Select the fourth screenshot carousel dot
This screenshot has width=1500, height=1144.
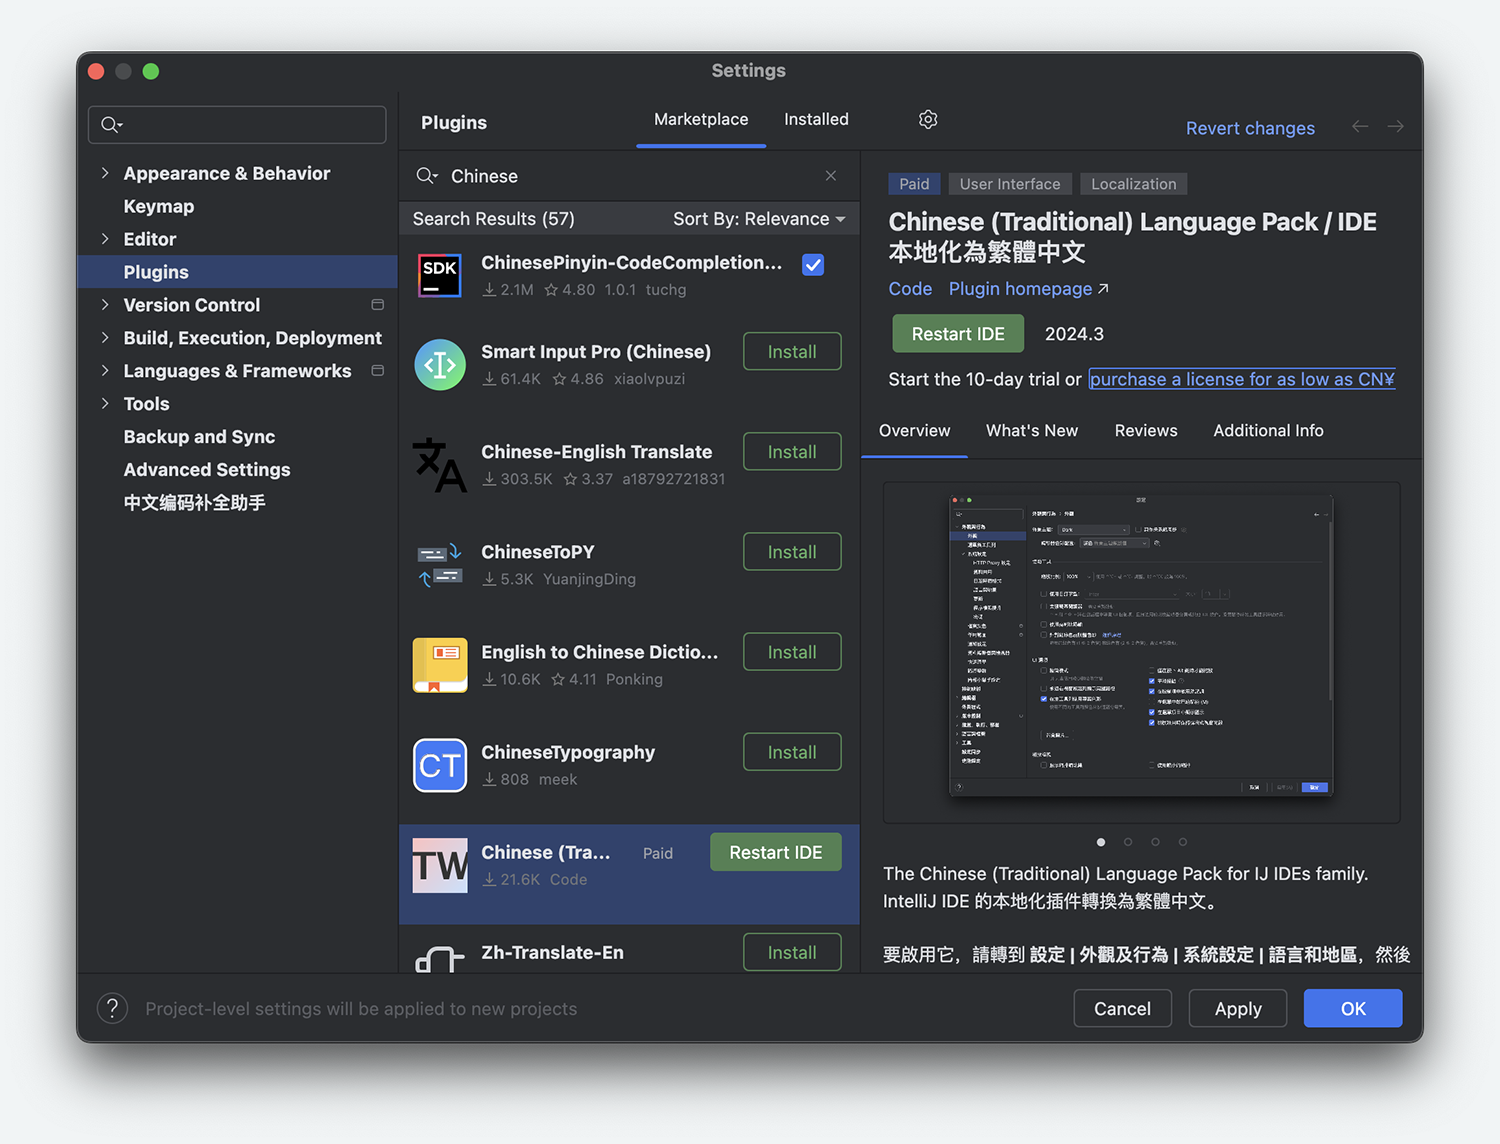(x=1182, y=842)
